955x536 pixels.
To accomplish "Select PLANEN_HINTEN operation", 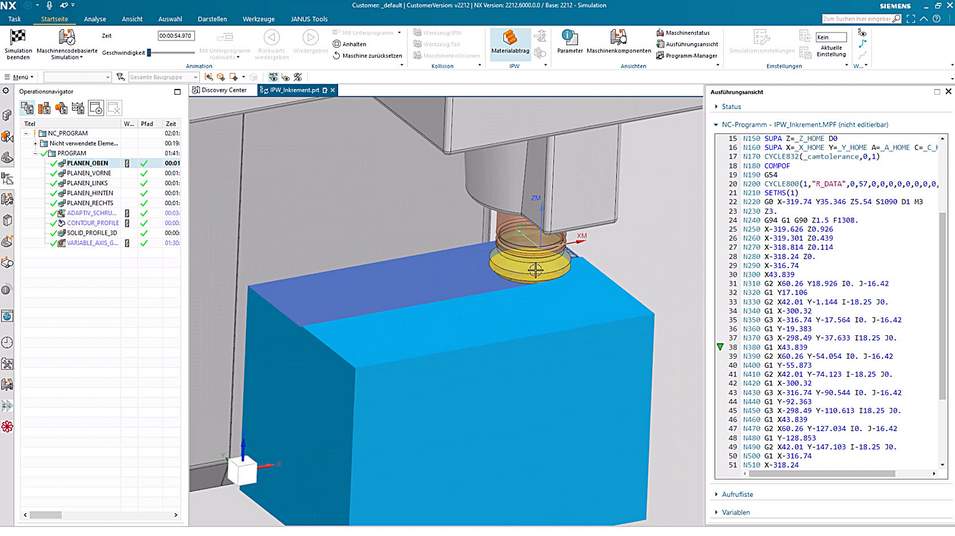I will click(x=90, y=193).
